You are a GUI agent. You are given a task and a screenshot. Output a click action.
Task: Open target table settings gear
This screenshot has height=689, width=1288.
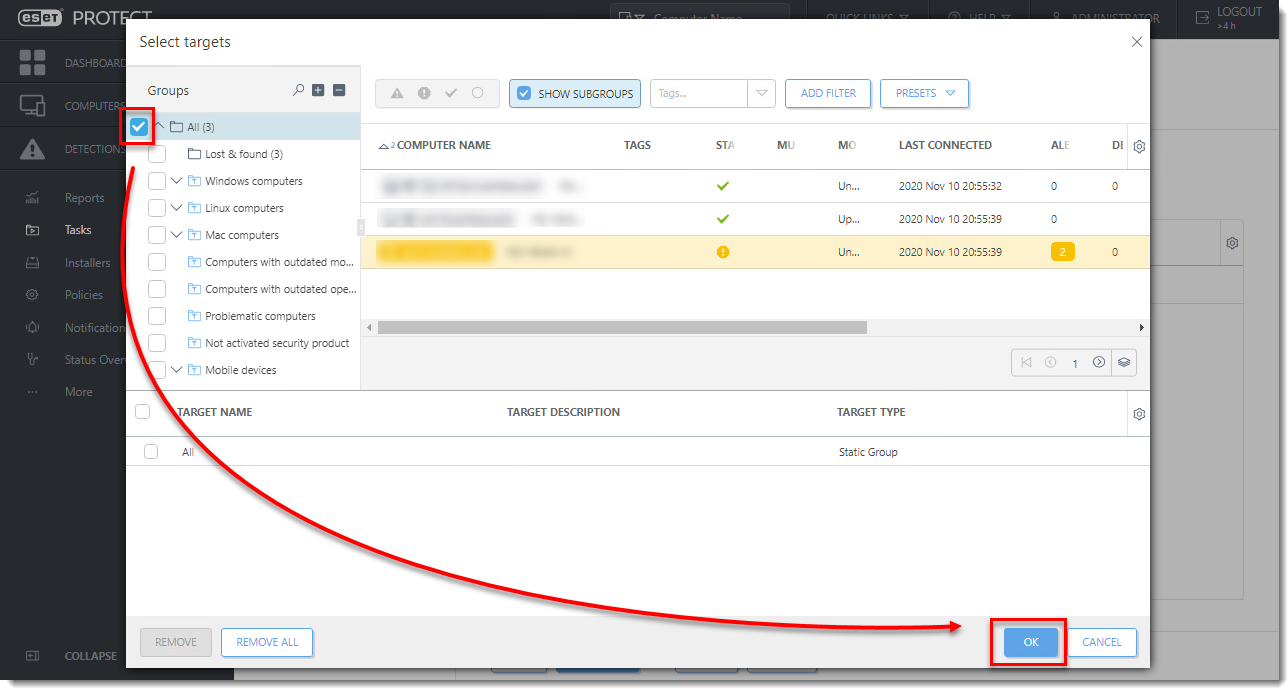point(1139,413)
